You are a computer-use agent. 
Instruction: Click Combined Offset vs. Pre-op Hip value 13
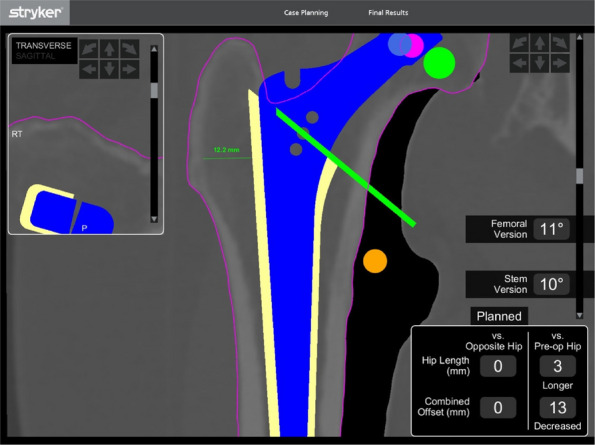(557, 408)
